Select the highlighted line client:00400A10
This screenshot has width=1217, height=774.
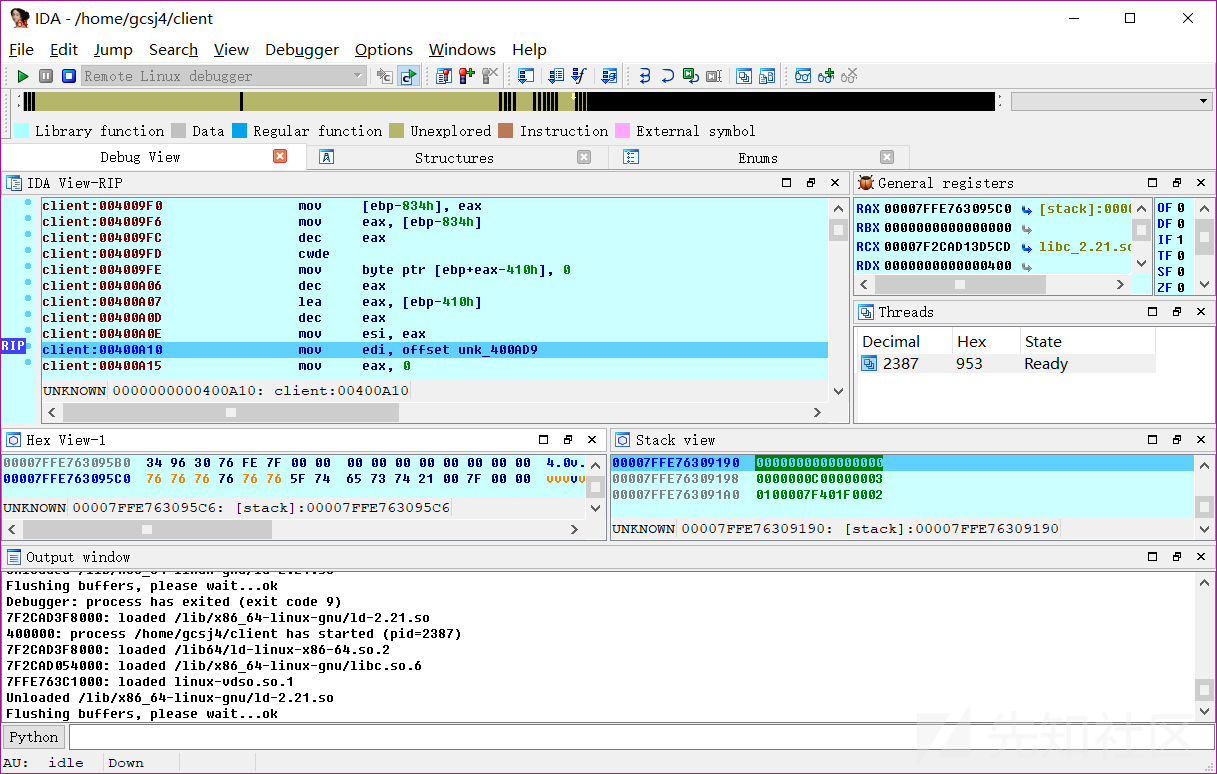pyautogui.click(x=434, y=350)
